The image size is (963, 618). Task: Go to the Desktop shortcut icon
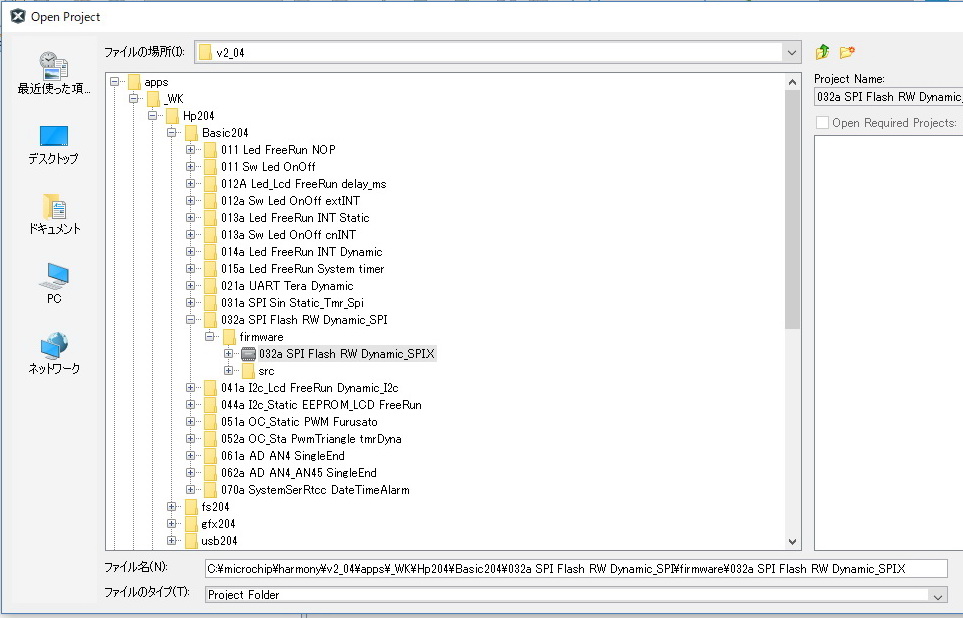[54, 136]
